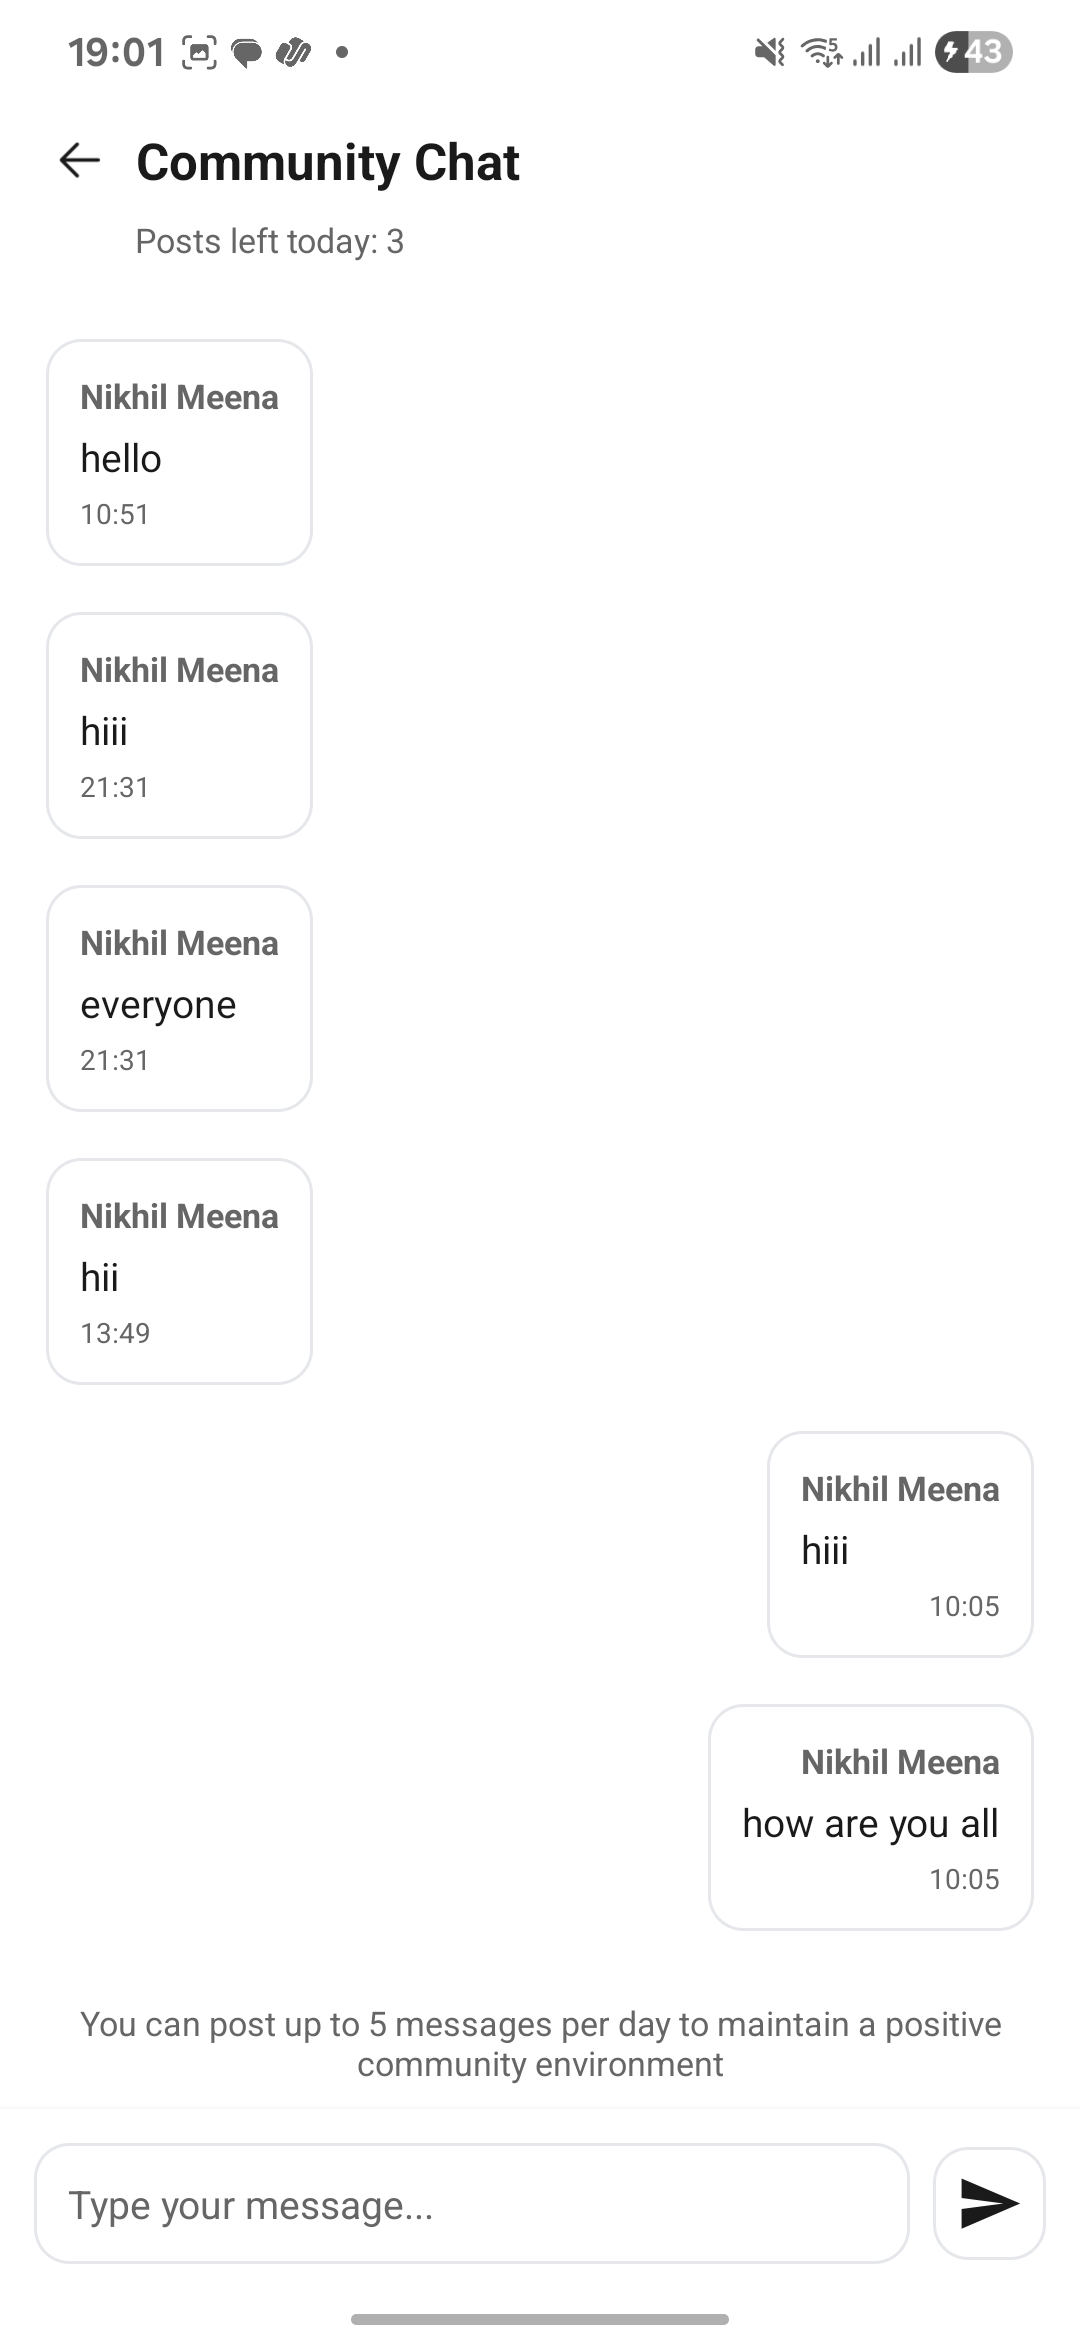Tap 'Nikhil Meena' name on the 'hello' message

(x=180, y=398)
